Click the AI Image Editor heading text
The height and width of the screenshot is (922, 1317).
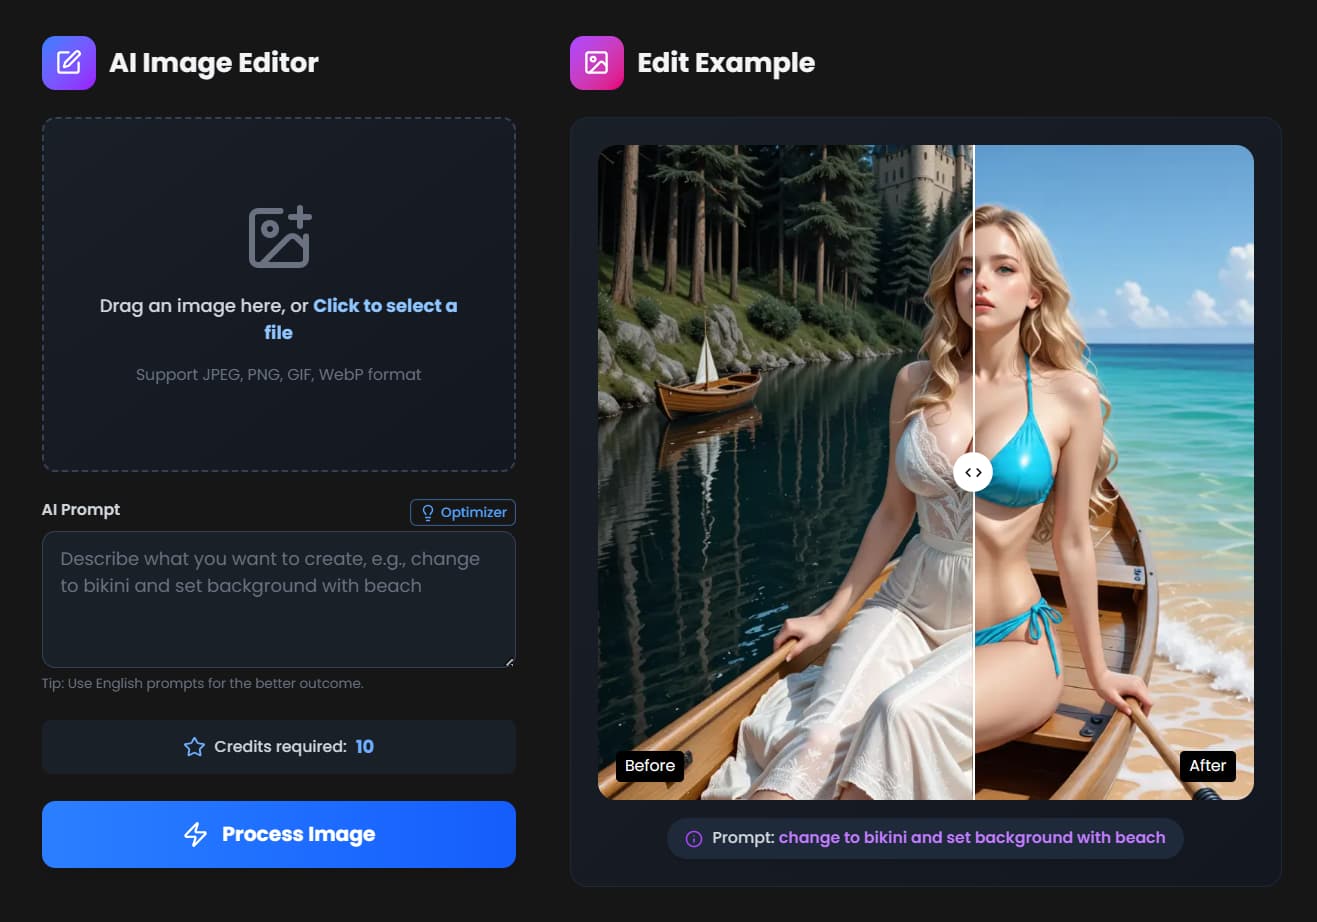coord(213,63)
